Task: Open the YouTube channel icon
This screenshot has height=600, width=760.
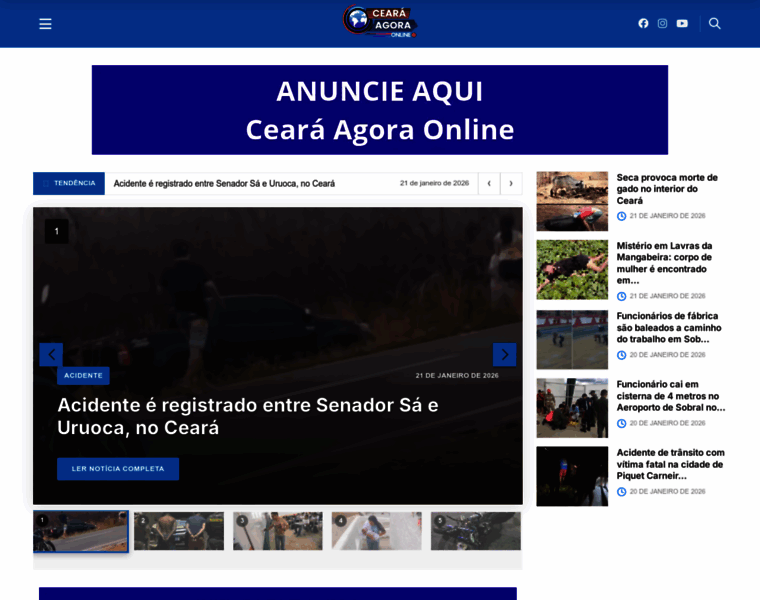Action: (682, 24)
